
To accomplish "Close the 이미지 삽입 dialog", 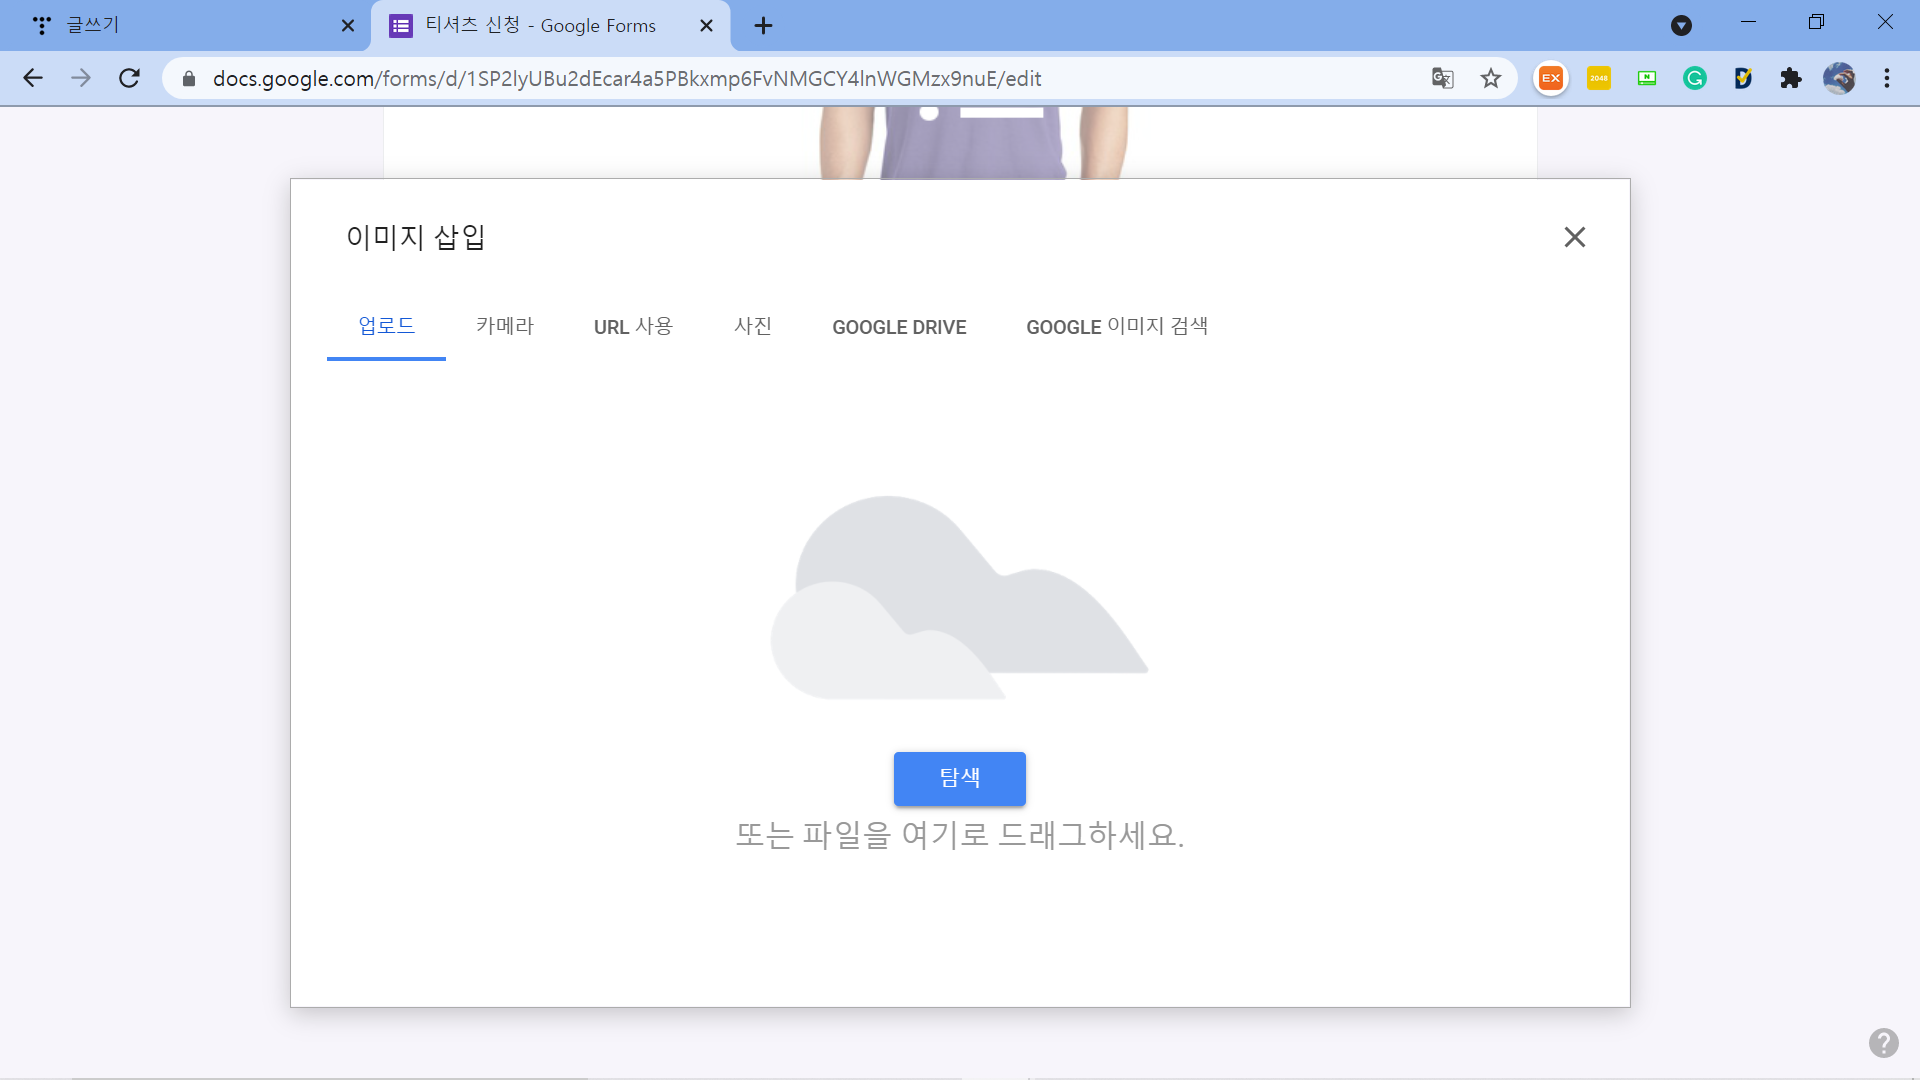I will click(x=1574, y=237).
